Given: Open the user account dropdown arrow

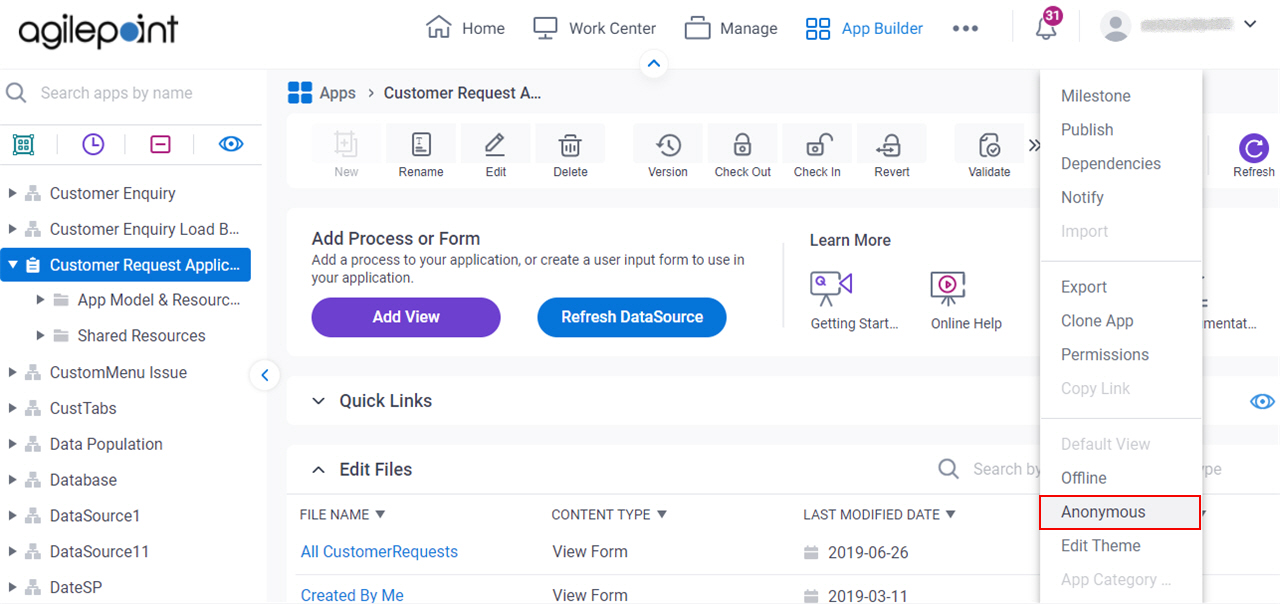Looking at the screenshot, I should (x=1250, y=23).
